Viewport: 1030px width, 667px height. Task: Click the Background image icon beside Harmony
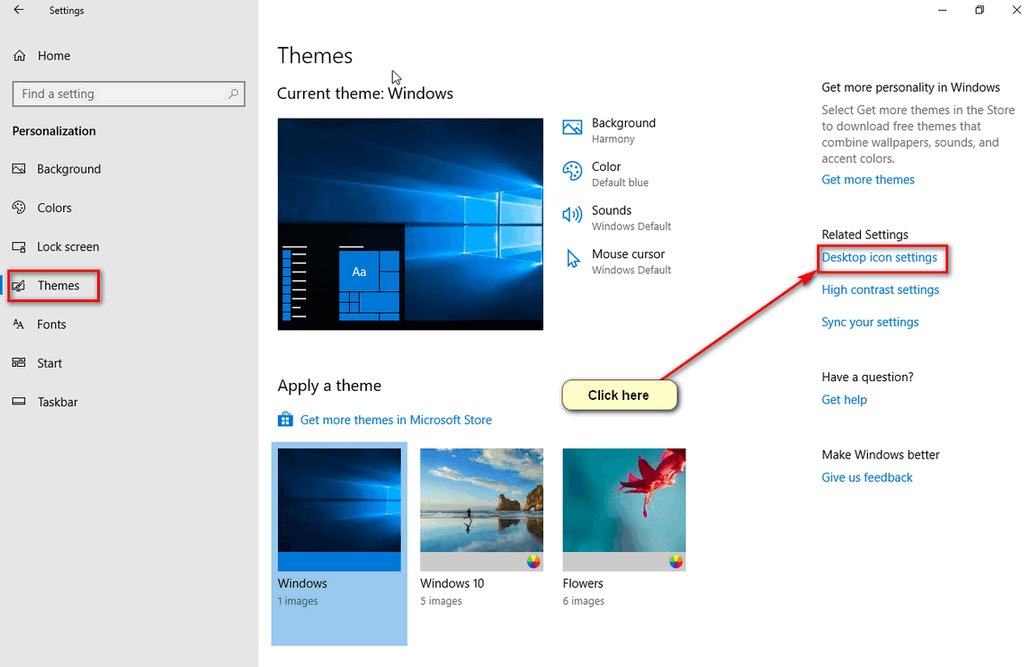point(572,127)
